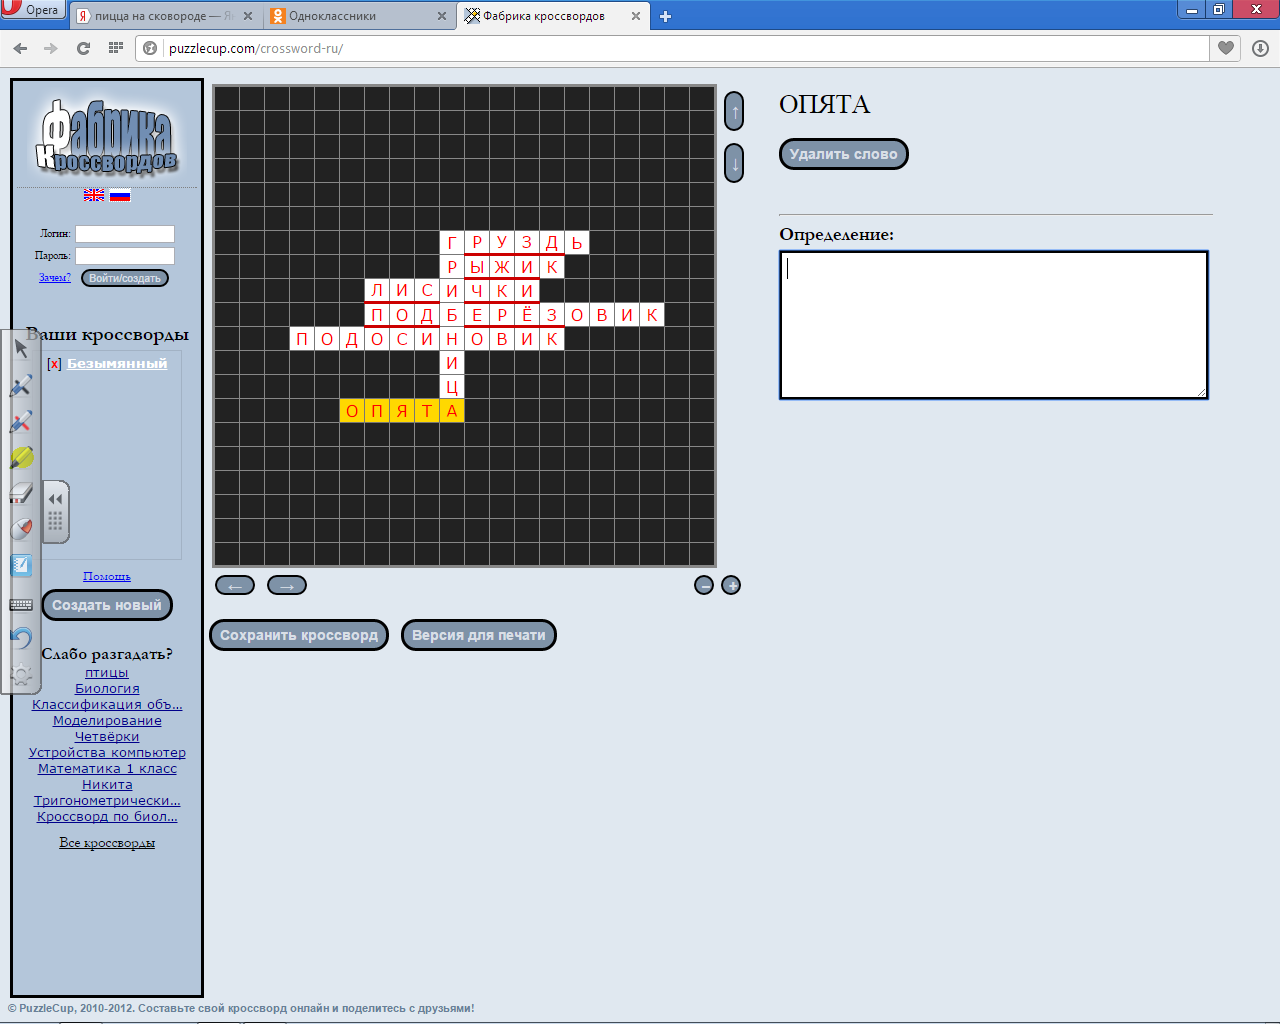The height and width of the screenshot is (1024, 1280).
Task: Focus the Пароль input field
Action: coord(125,256)
